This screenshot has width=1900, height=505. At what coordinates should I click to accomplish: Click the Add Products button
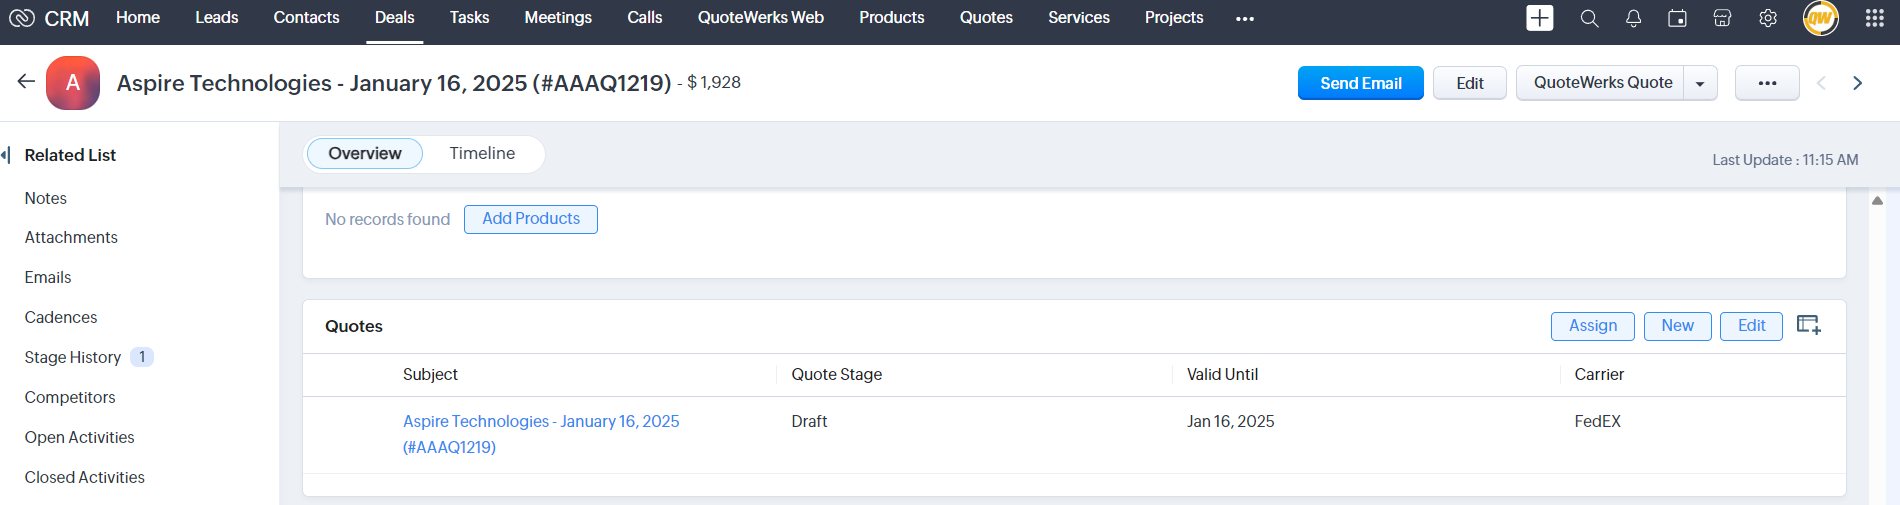coord(531,219)
